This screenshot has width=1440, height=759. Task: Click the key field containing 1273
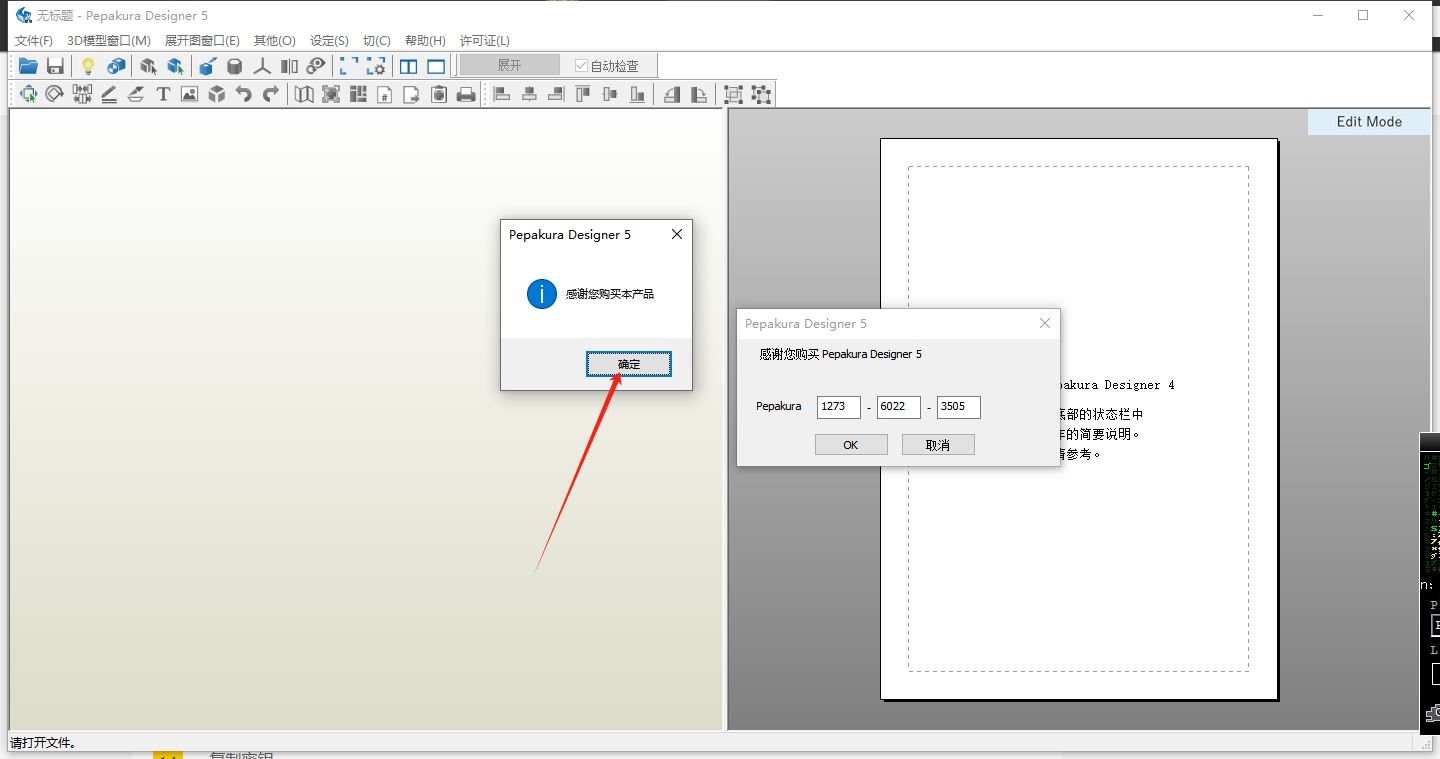tap(839, 407)
